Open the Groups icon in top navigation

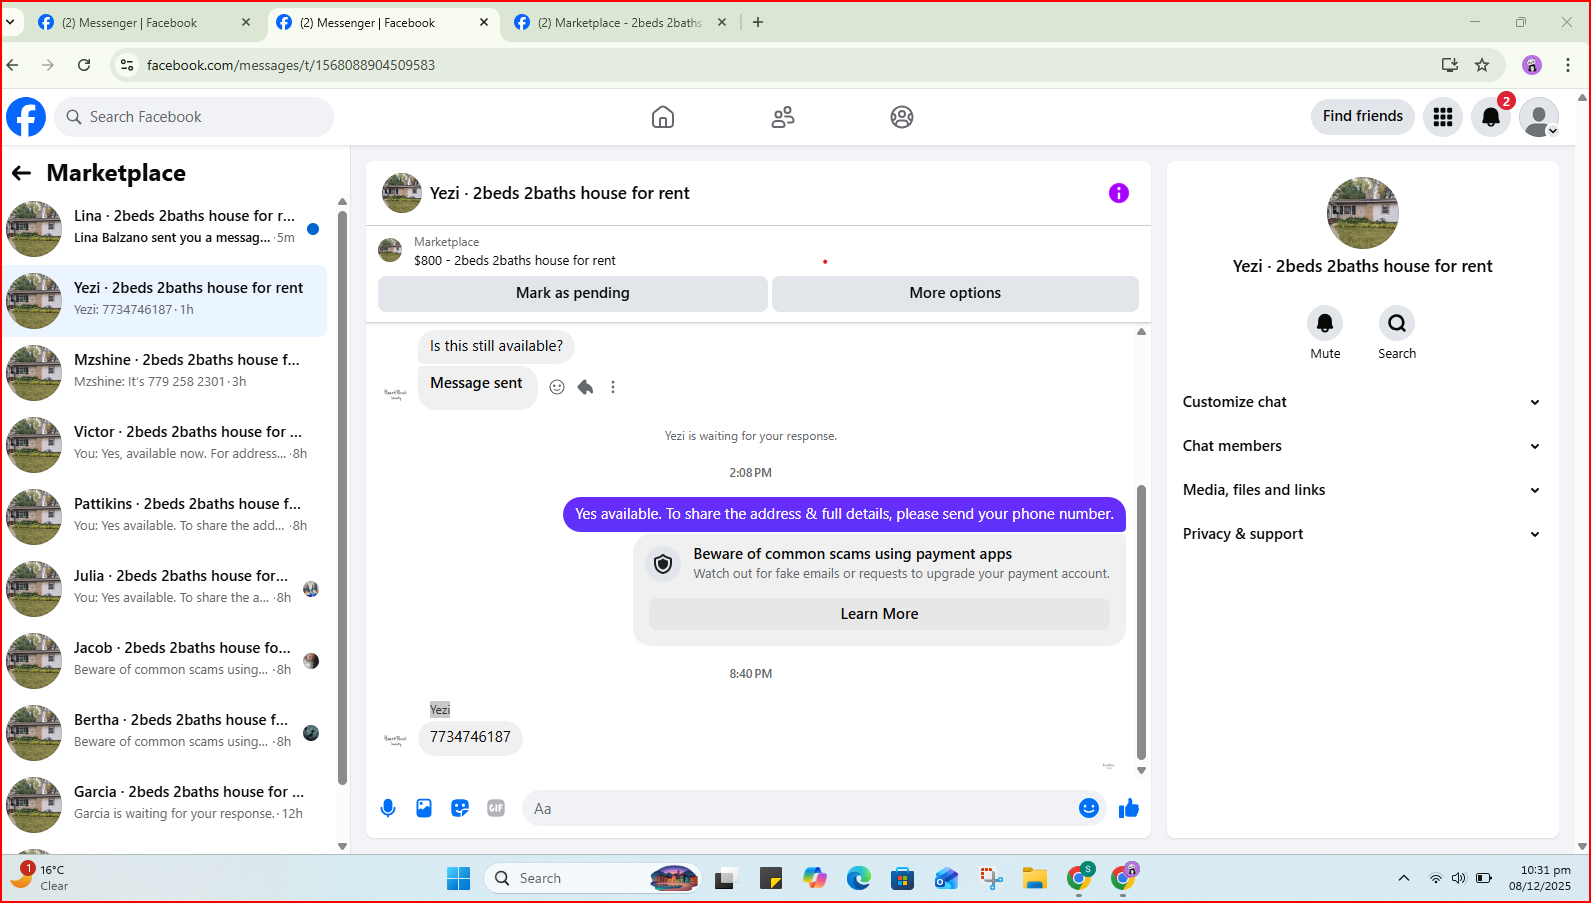point(902,117)
